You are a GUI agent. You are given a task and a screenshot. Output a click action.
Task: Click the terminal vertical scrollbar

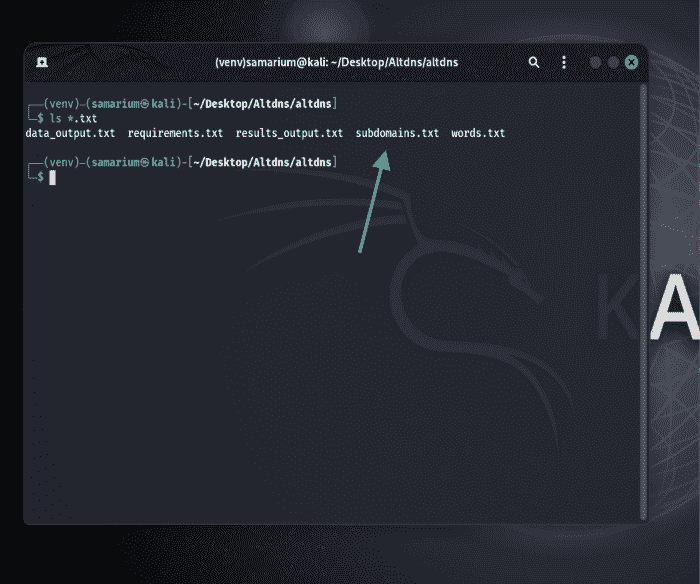(643, 302)
